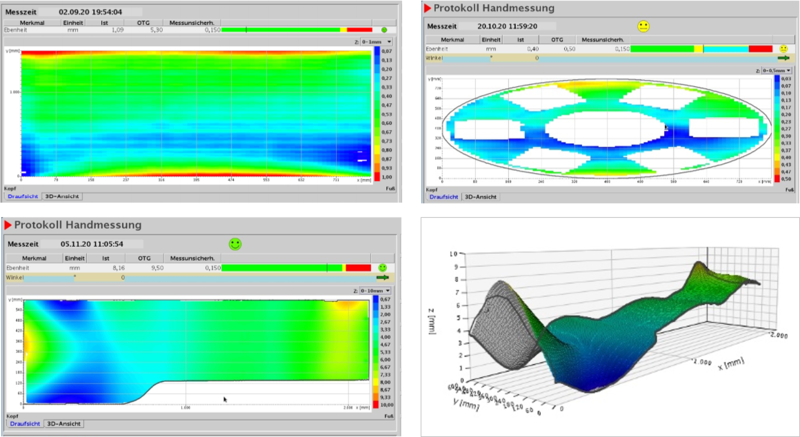This screenshot has height=437, width=800.
Task: Click the Messunsicherh. value 0,150 in 02.09.20 panel
Action: 213,30
